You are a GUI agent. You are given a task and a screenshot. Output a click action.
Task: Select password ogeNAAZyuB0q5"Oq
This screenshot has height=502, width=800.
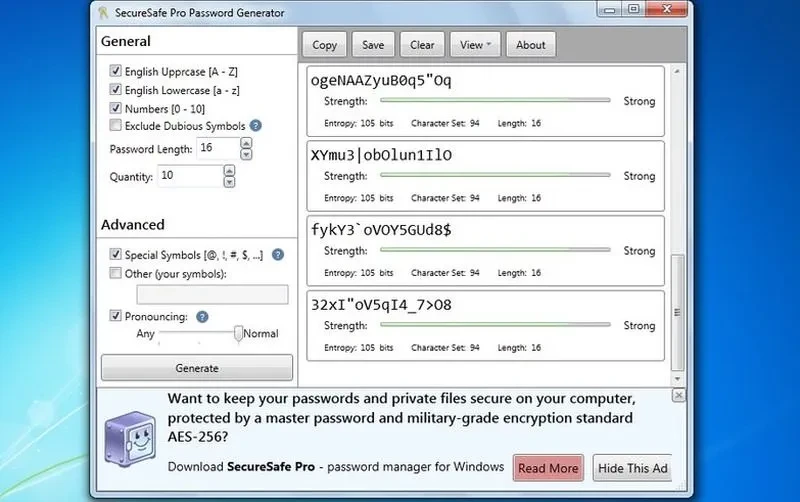(381, 81)
